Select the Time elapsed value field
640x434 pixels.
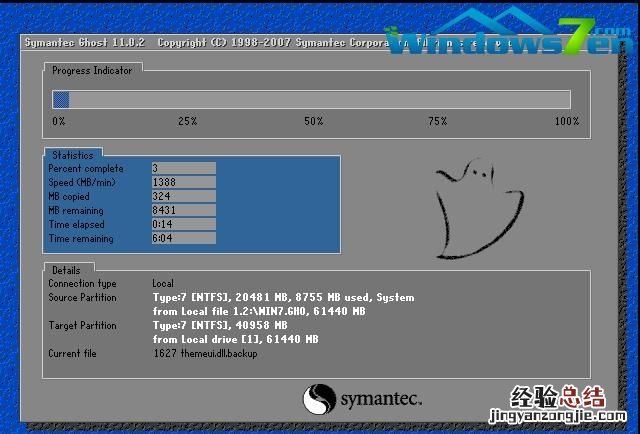[183, 225]
